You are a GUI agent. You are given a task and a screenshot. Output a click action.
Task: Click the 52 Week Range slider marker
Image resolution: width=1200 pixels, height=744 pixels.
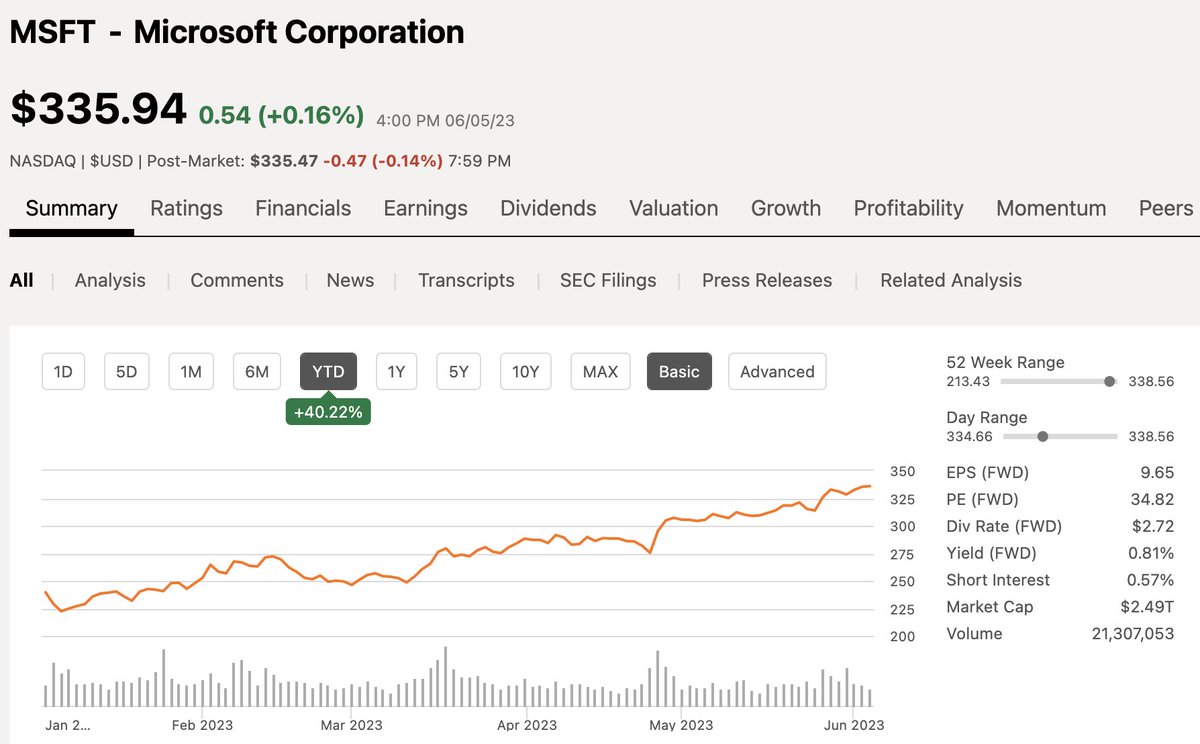1109,381
